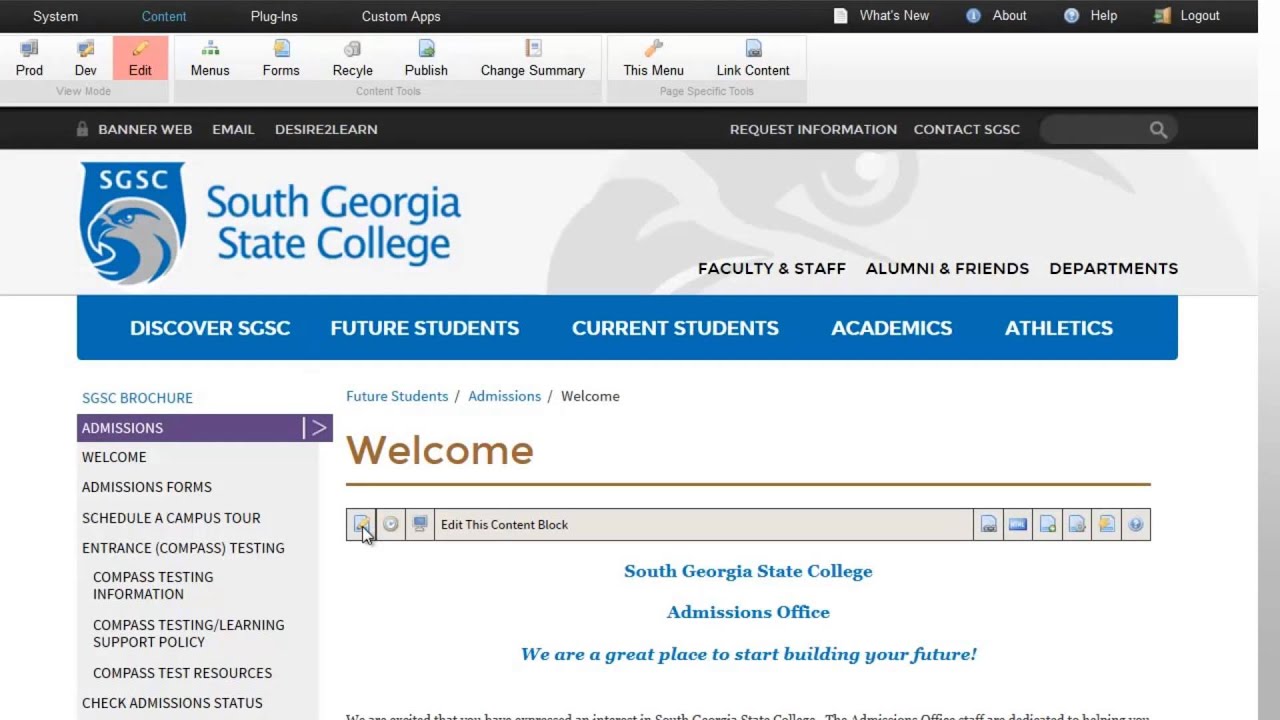The image size is (1280, 720).
Task: Select Admissions in the purple sidebar header
Action: (x=122, y=428)
